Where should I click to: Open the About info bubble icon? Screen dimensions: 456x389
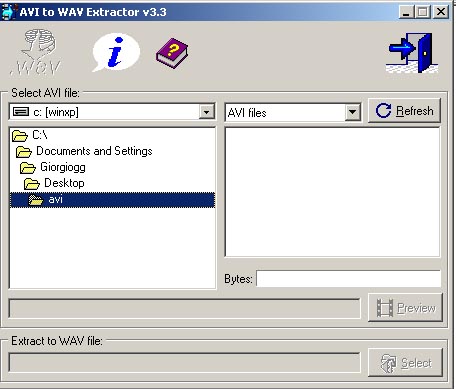coord(116,52)
